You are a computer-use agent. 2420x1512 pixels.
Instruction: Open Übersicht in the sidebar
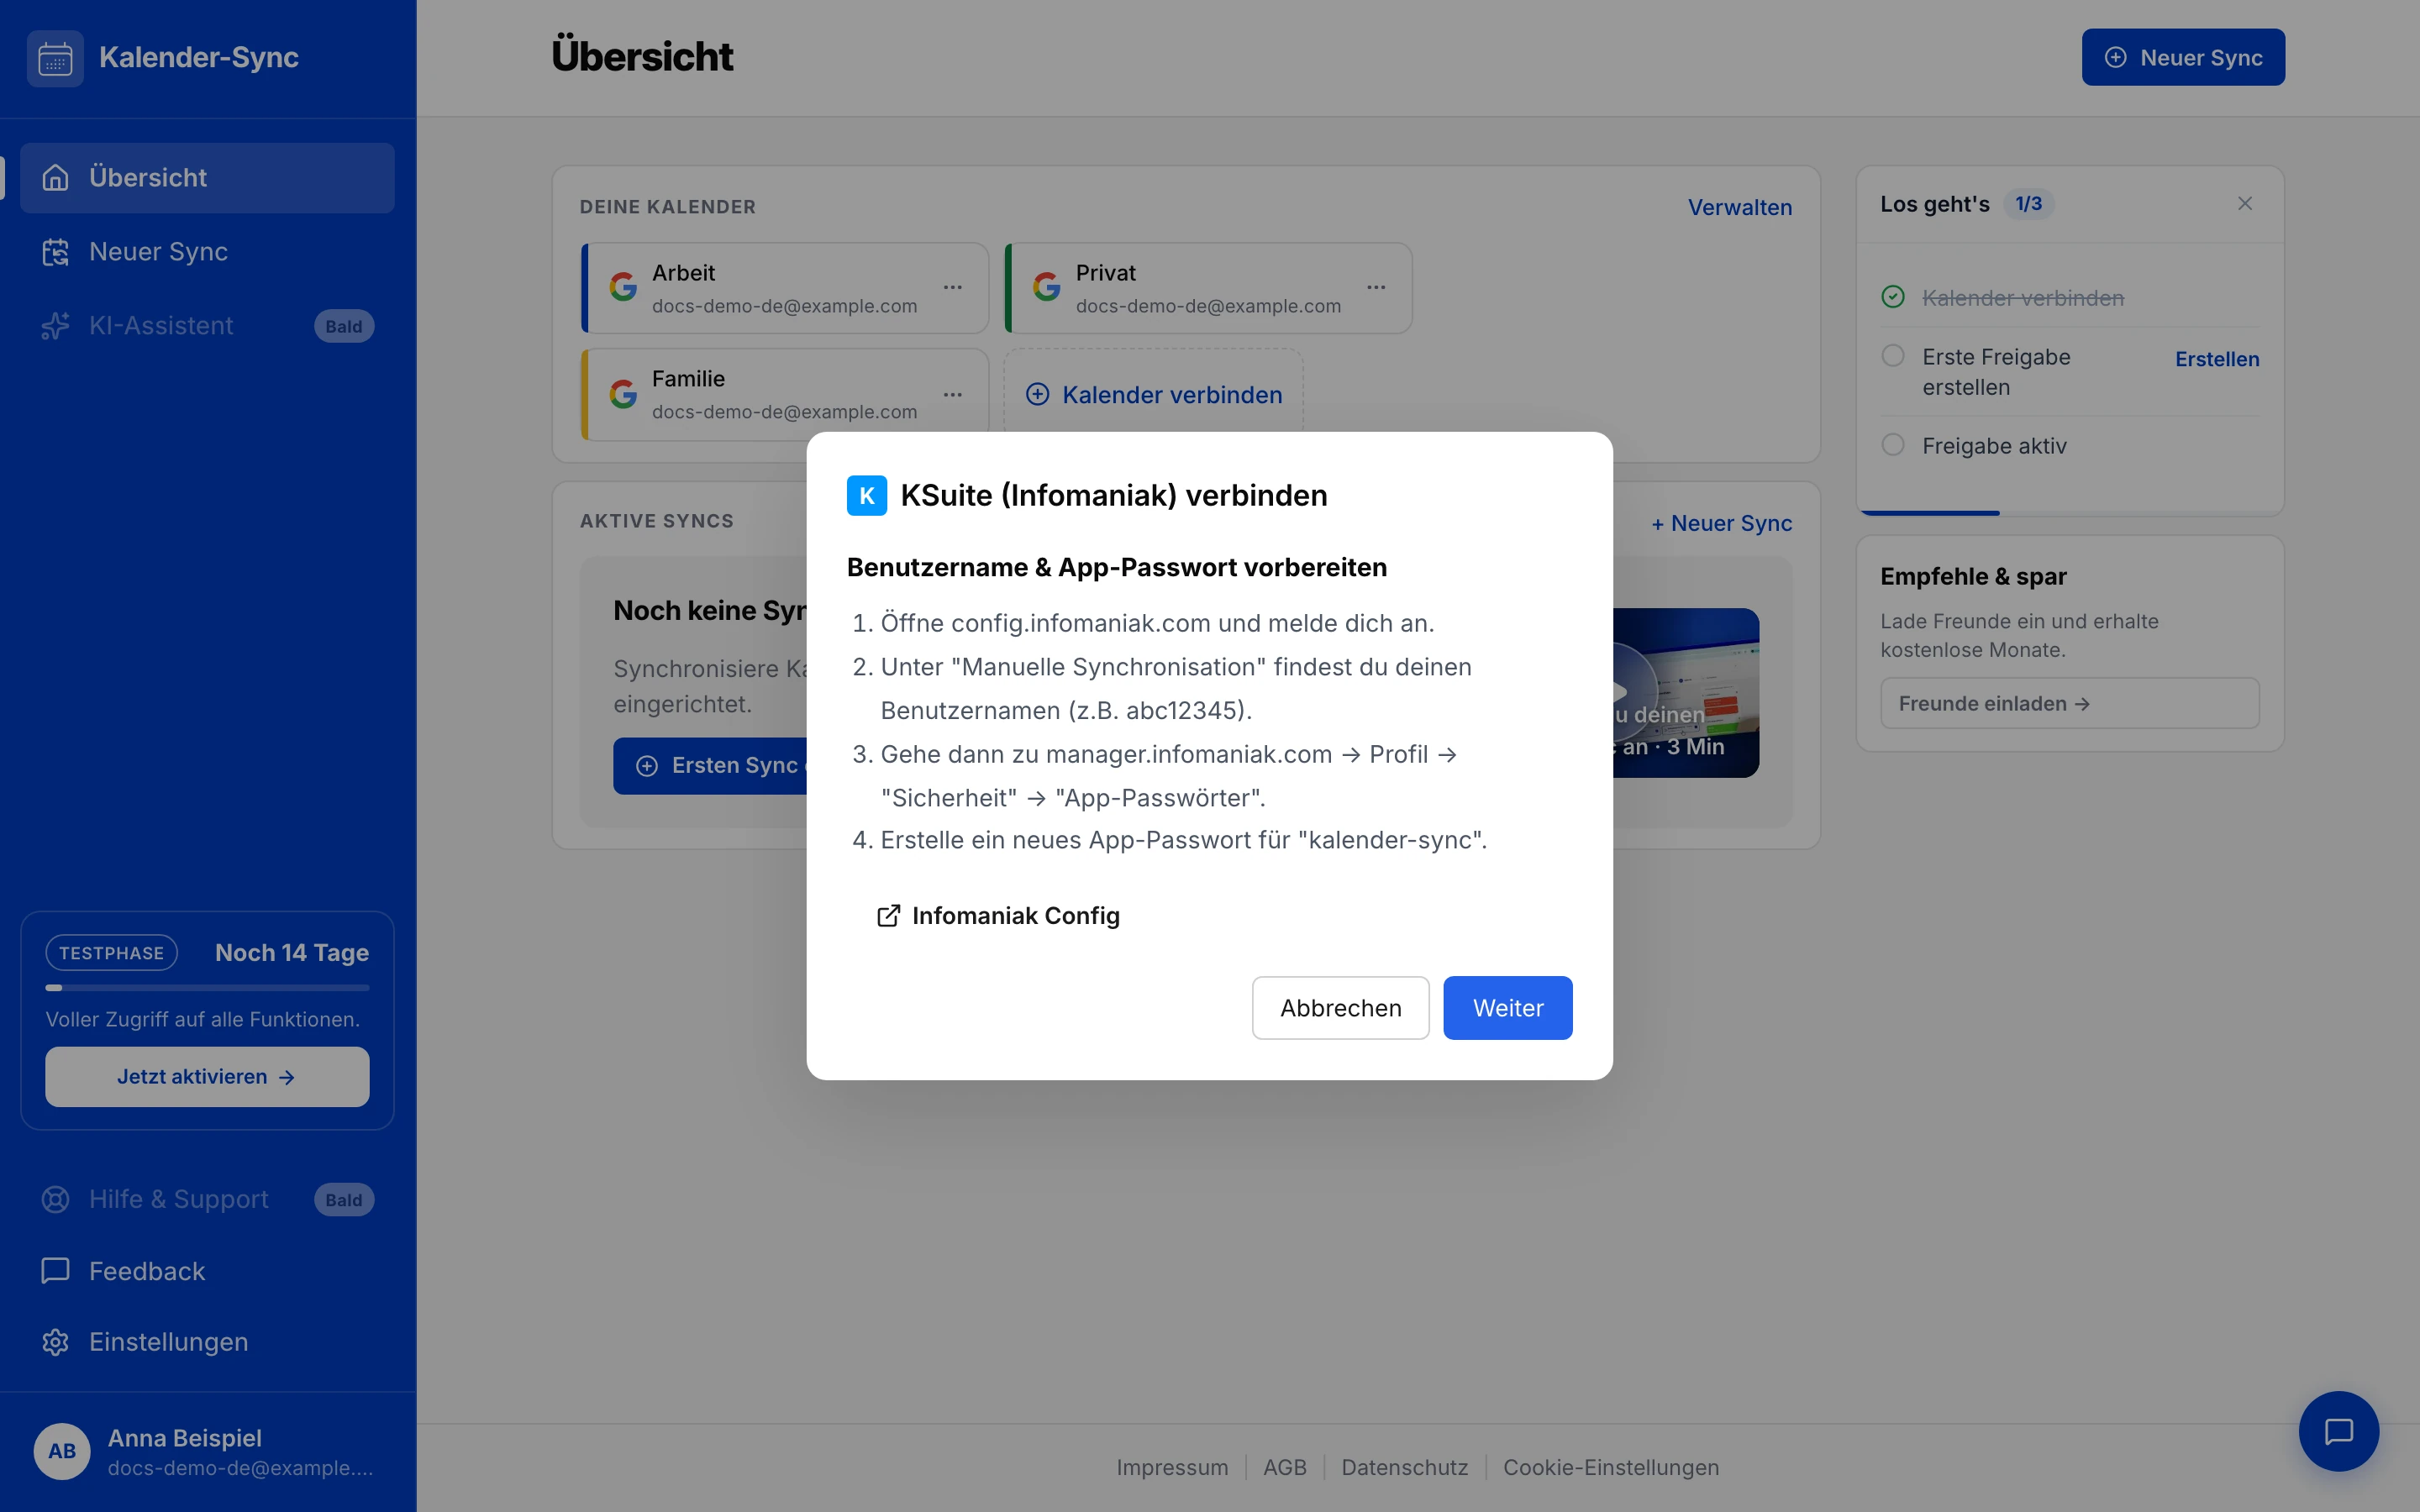tap(207, 177)
